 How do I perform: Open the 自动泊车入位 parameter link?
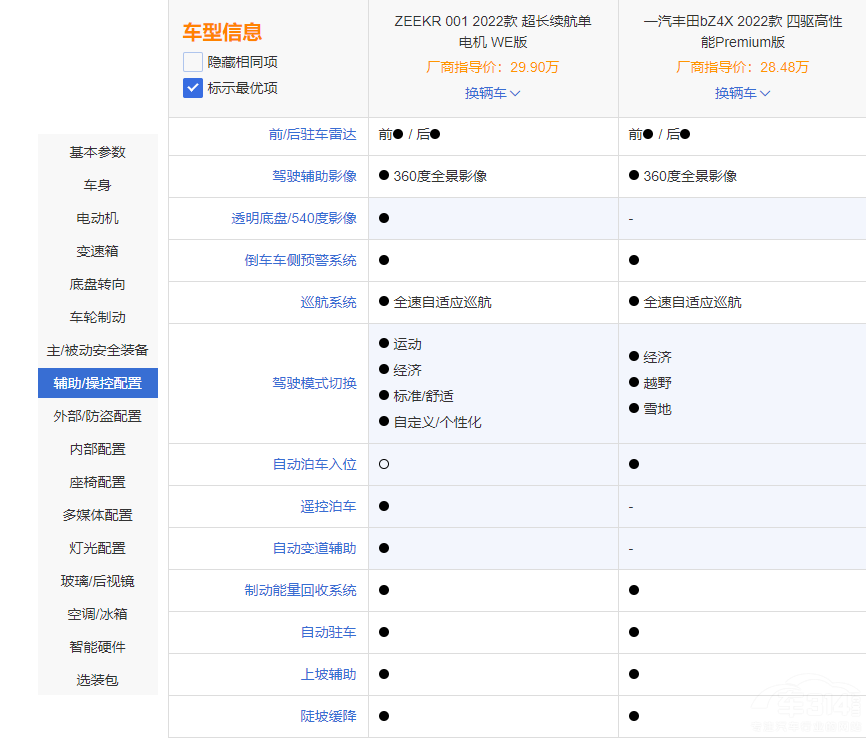click(314, 464)
